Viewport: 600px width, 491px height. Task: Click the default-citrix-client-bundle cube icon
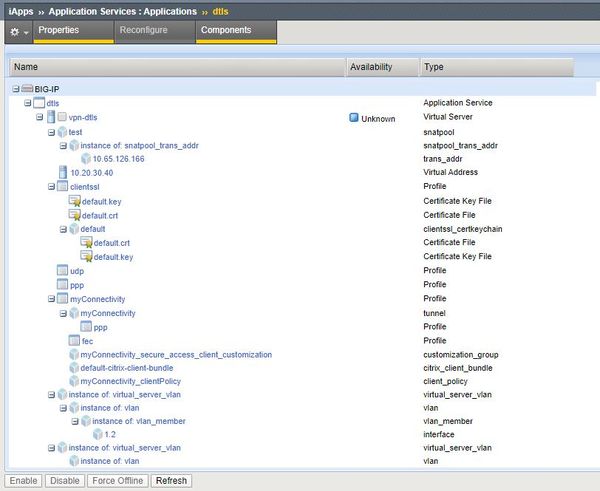[x=73, y=368]
